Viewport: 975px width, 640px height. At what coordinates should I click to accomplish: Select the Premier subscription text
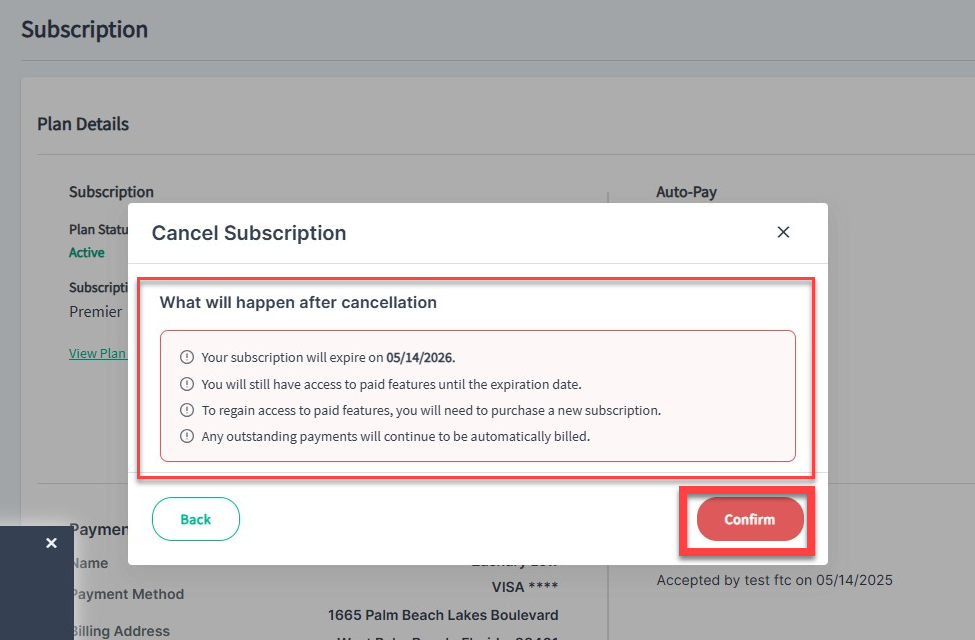coord(97,311)
